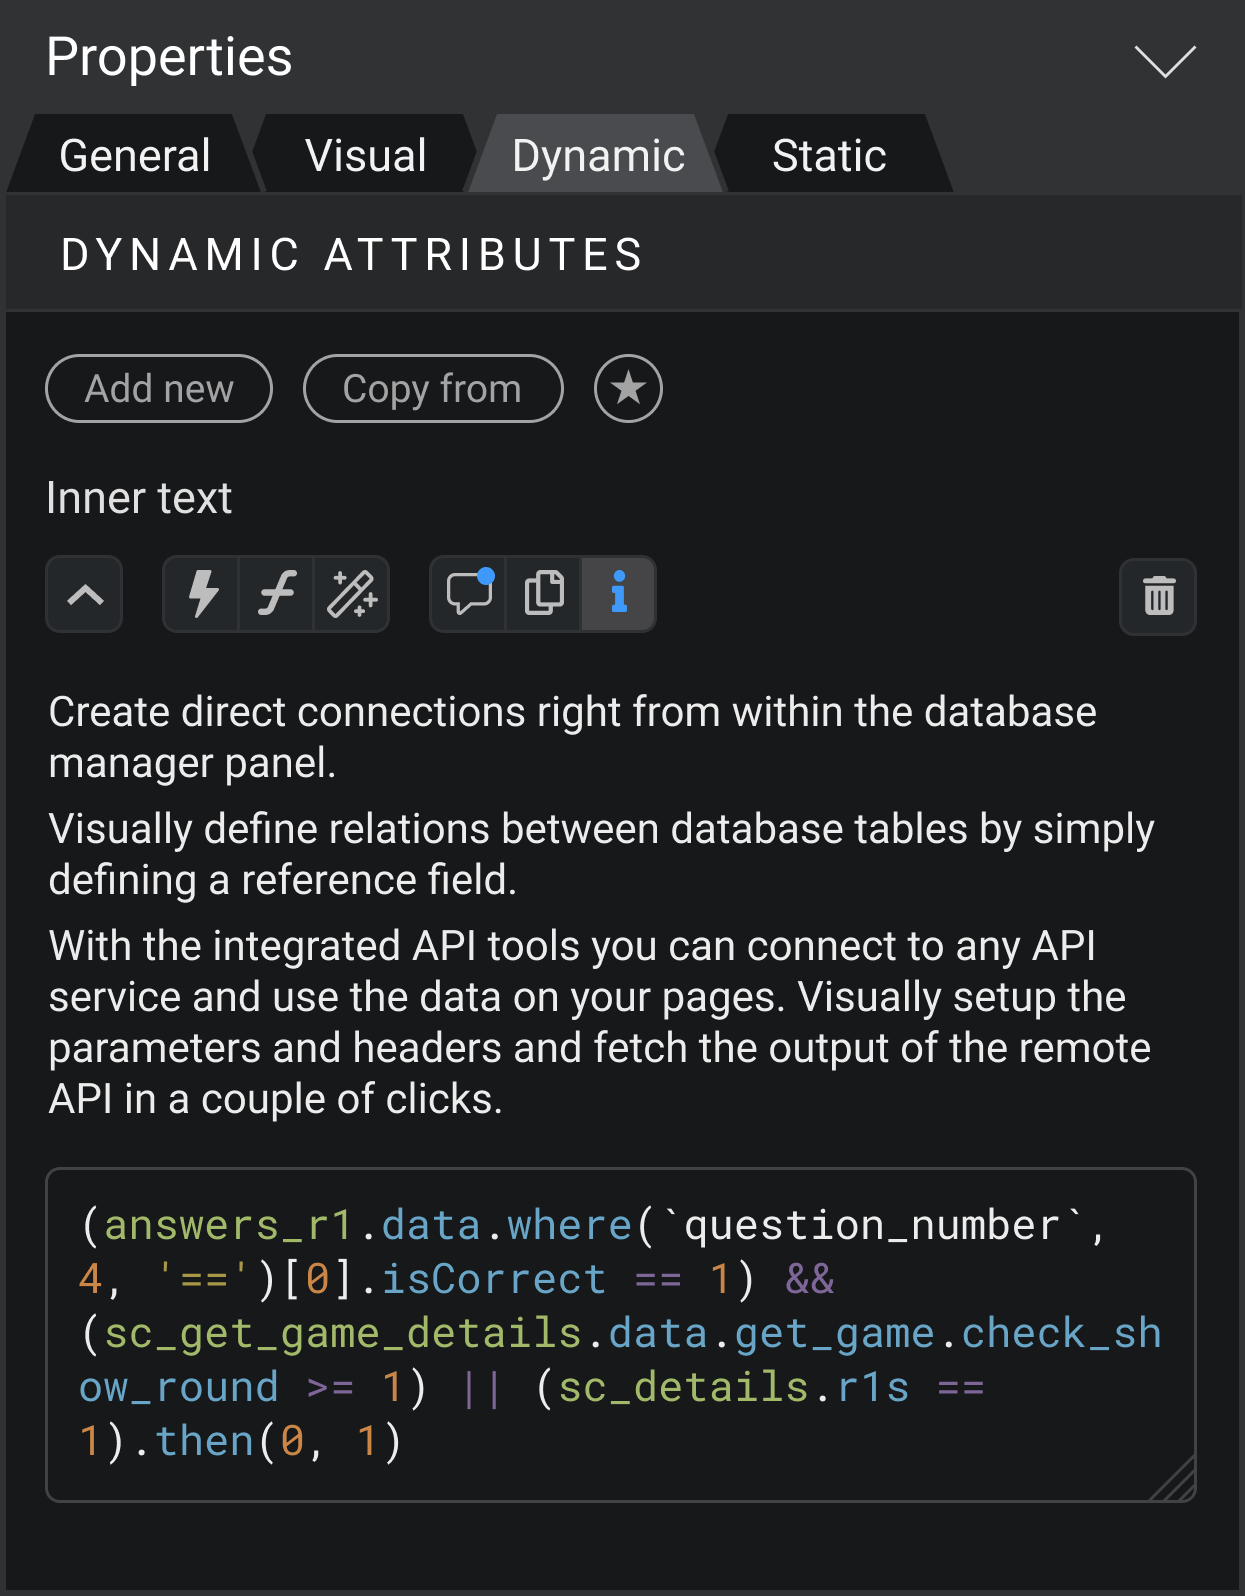
Task: Click the star favorites icon
Action: (x=628, y=389)
